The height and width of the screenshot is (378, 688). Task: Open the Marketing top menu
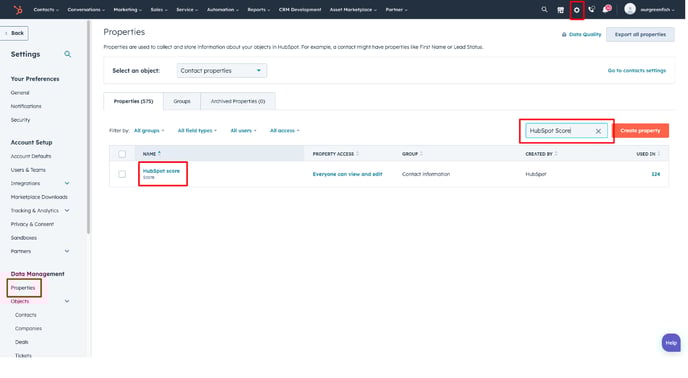(127, 10)
